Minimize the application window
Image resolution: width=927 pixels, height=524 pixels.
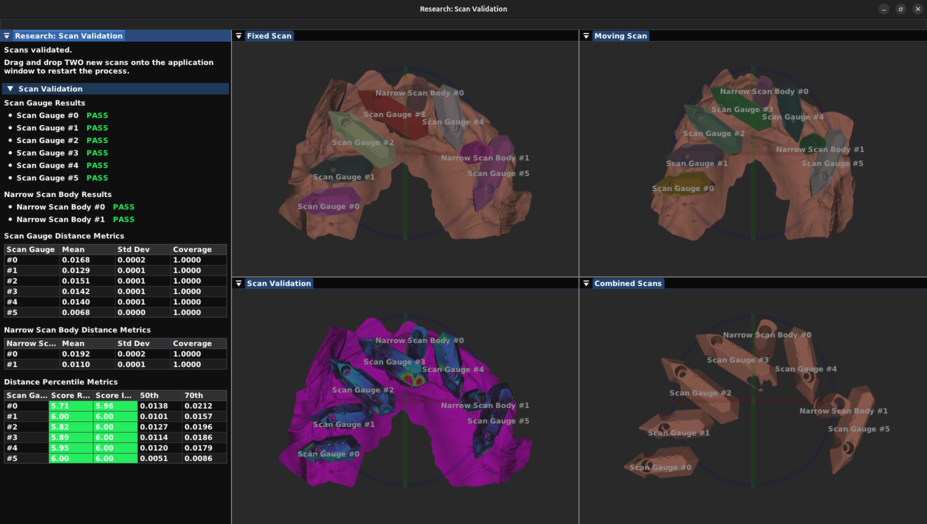click(884, 9)
